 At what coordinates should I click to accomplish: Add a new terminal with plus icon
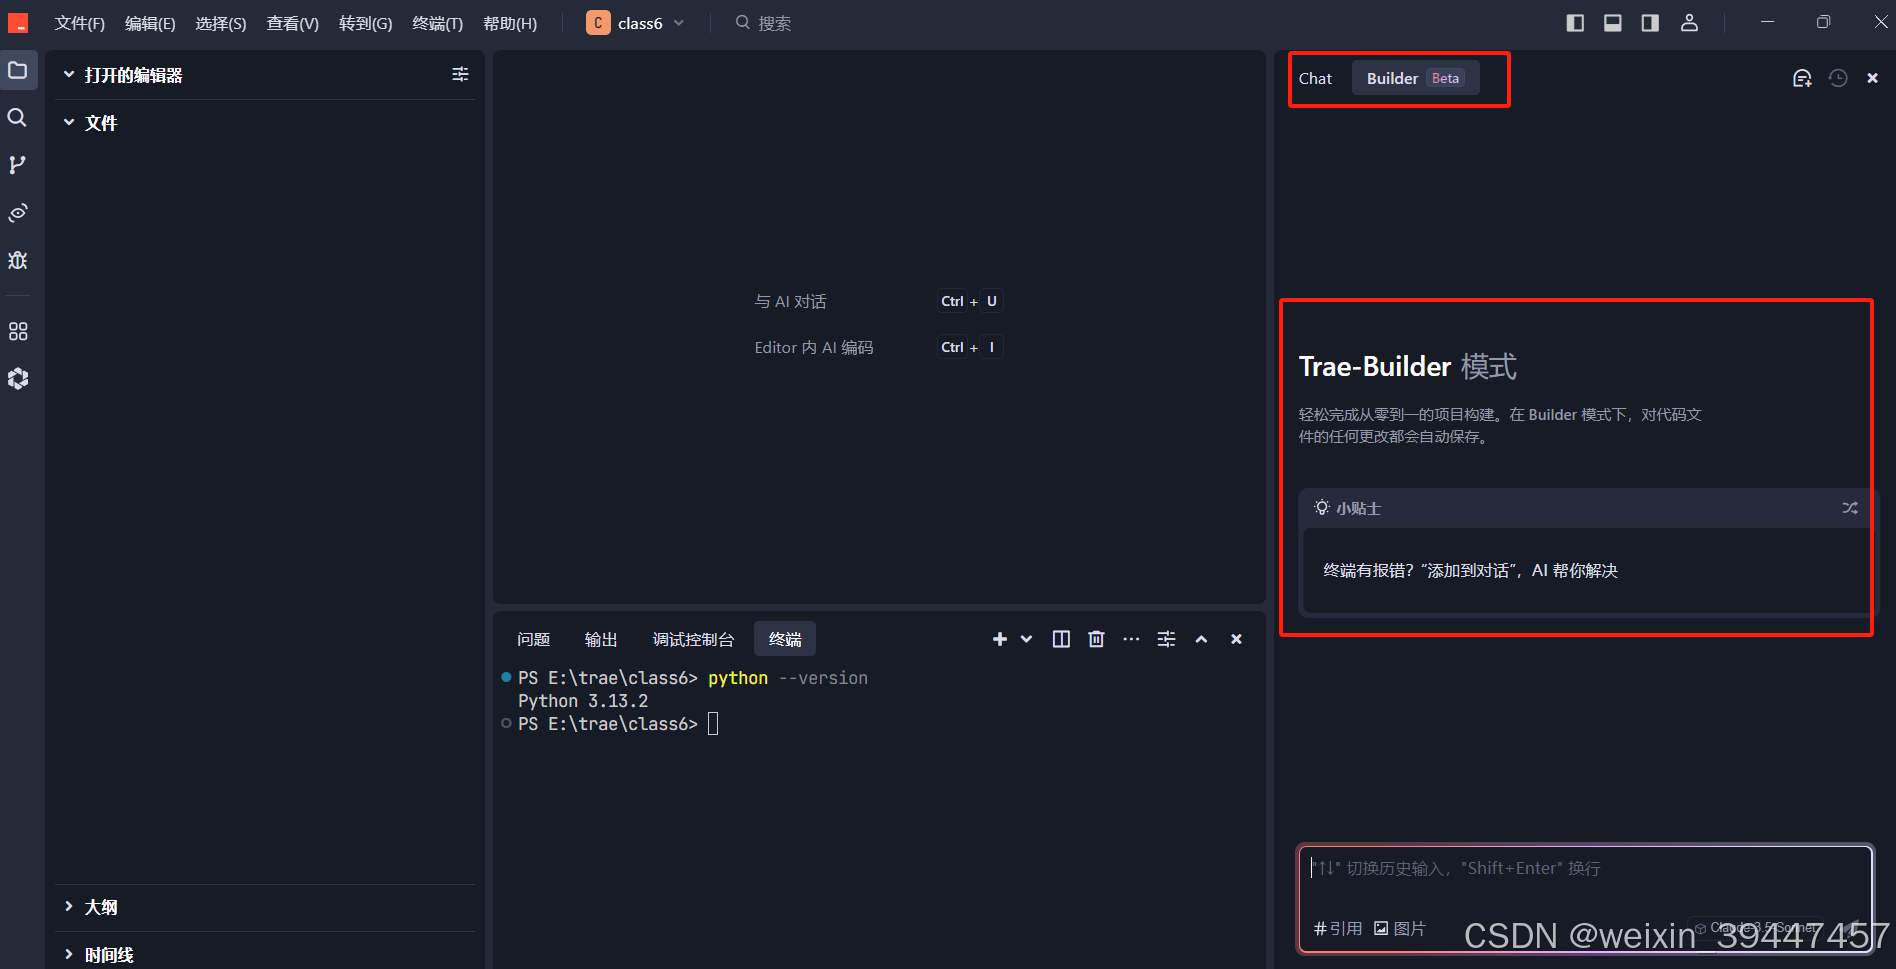coord(999,639)
